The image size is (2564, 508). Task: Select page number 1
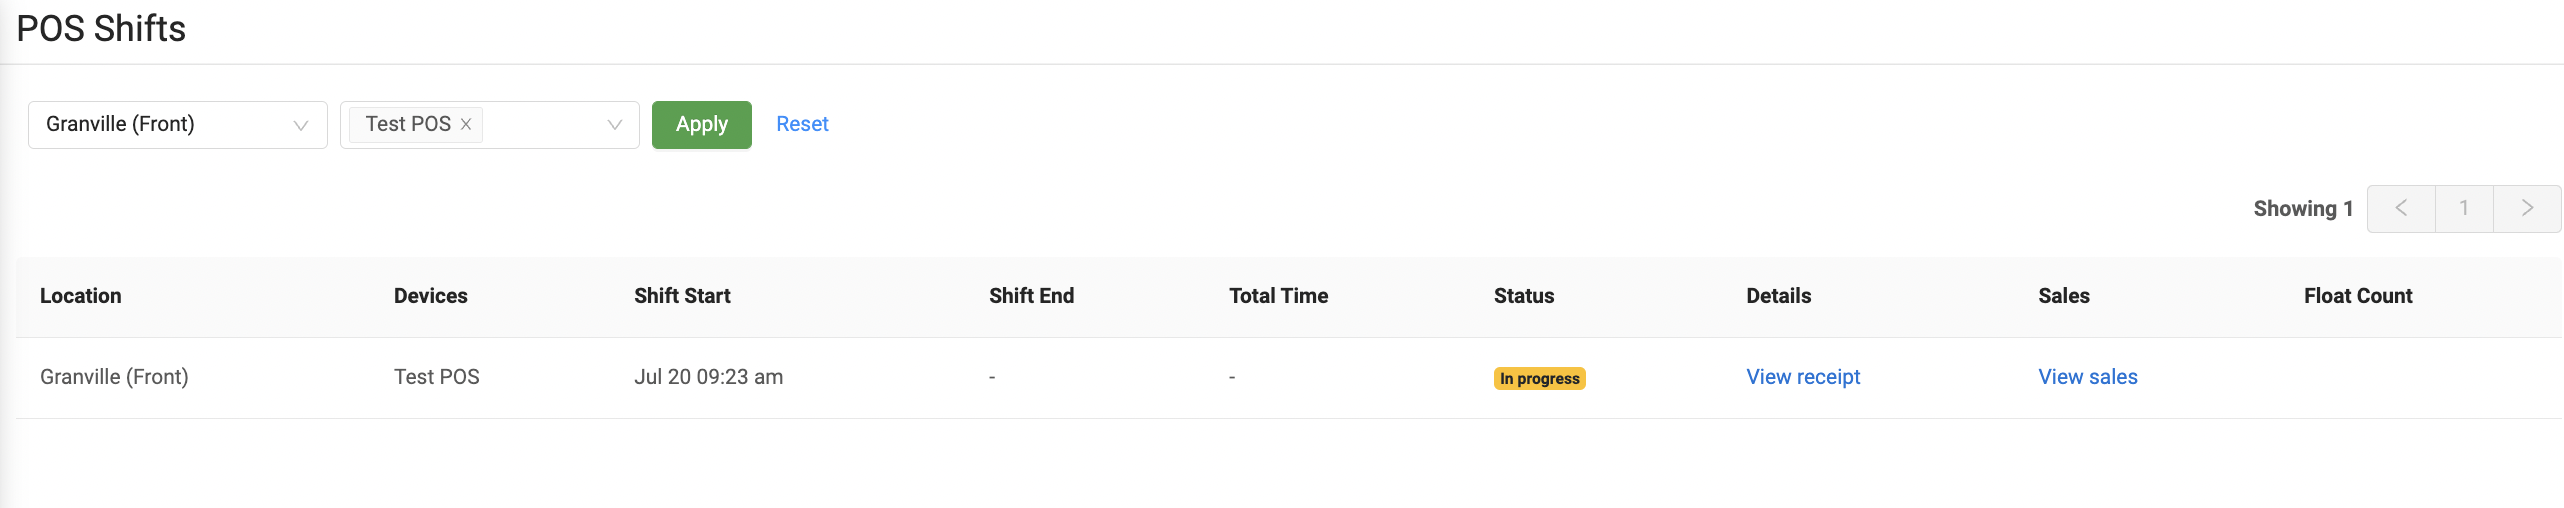point(2464,208)
